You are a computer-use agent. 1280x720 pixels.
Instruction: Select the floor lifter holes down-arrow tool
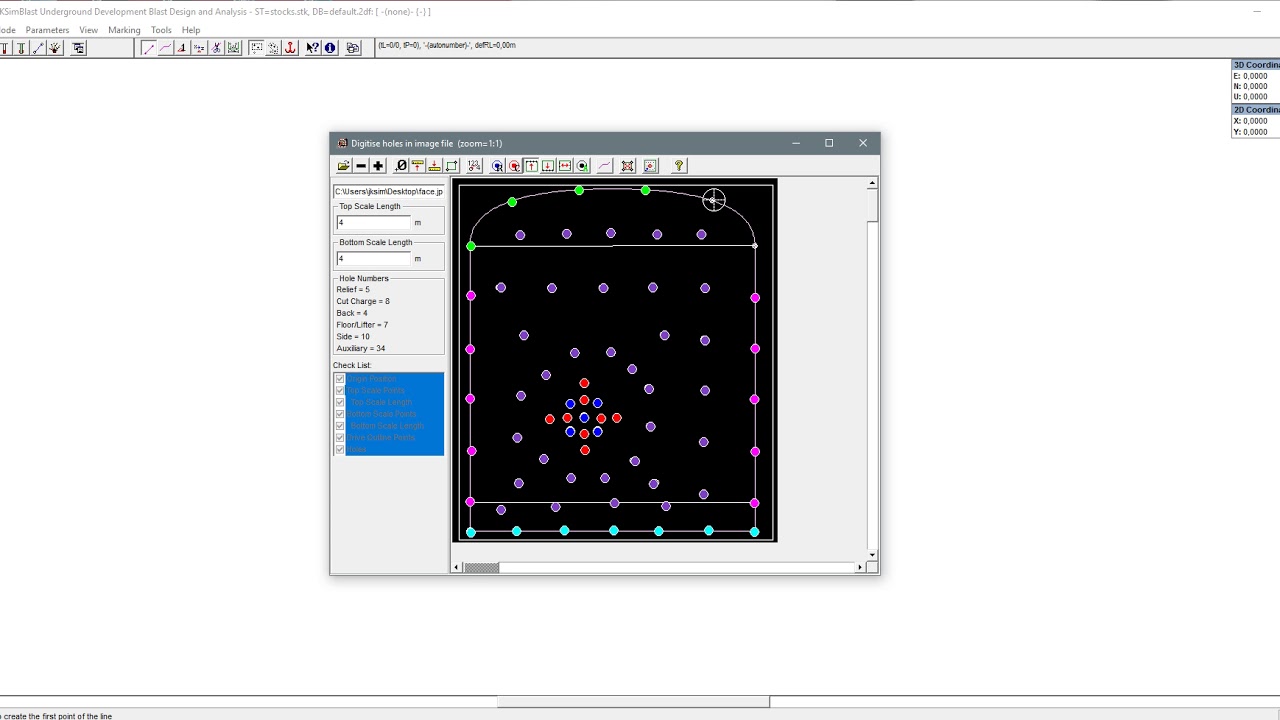coord(548,166)
